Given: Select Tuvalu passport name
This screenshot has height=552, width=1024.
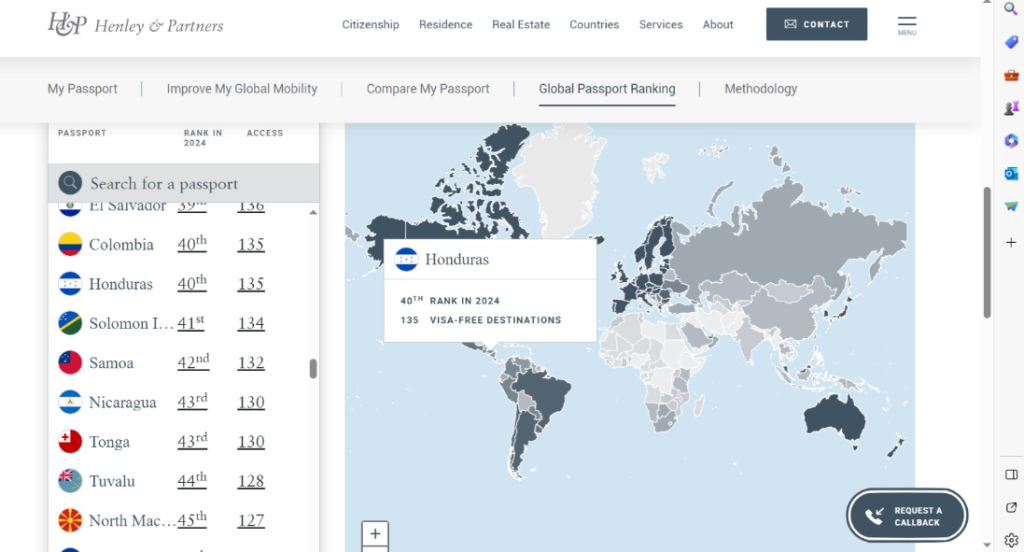Looking at the screenshot, I should [x=112, y=481].
